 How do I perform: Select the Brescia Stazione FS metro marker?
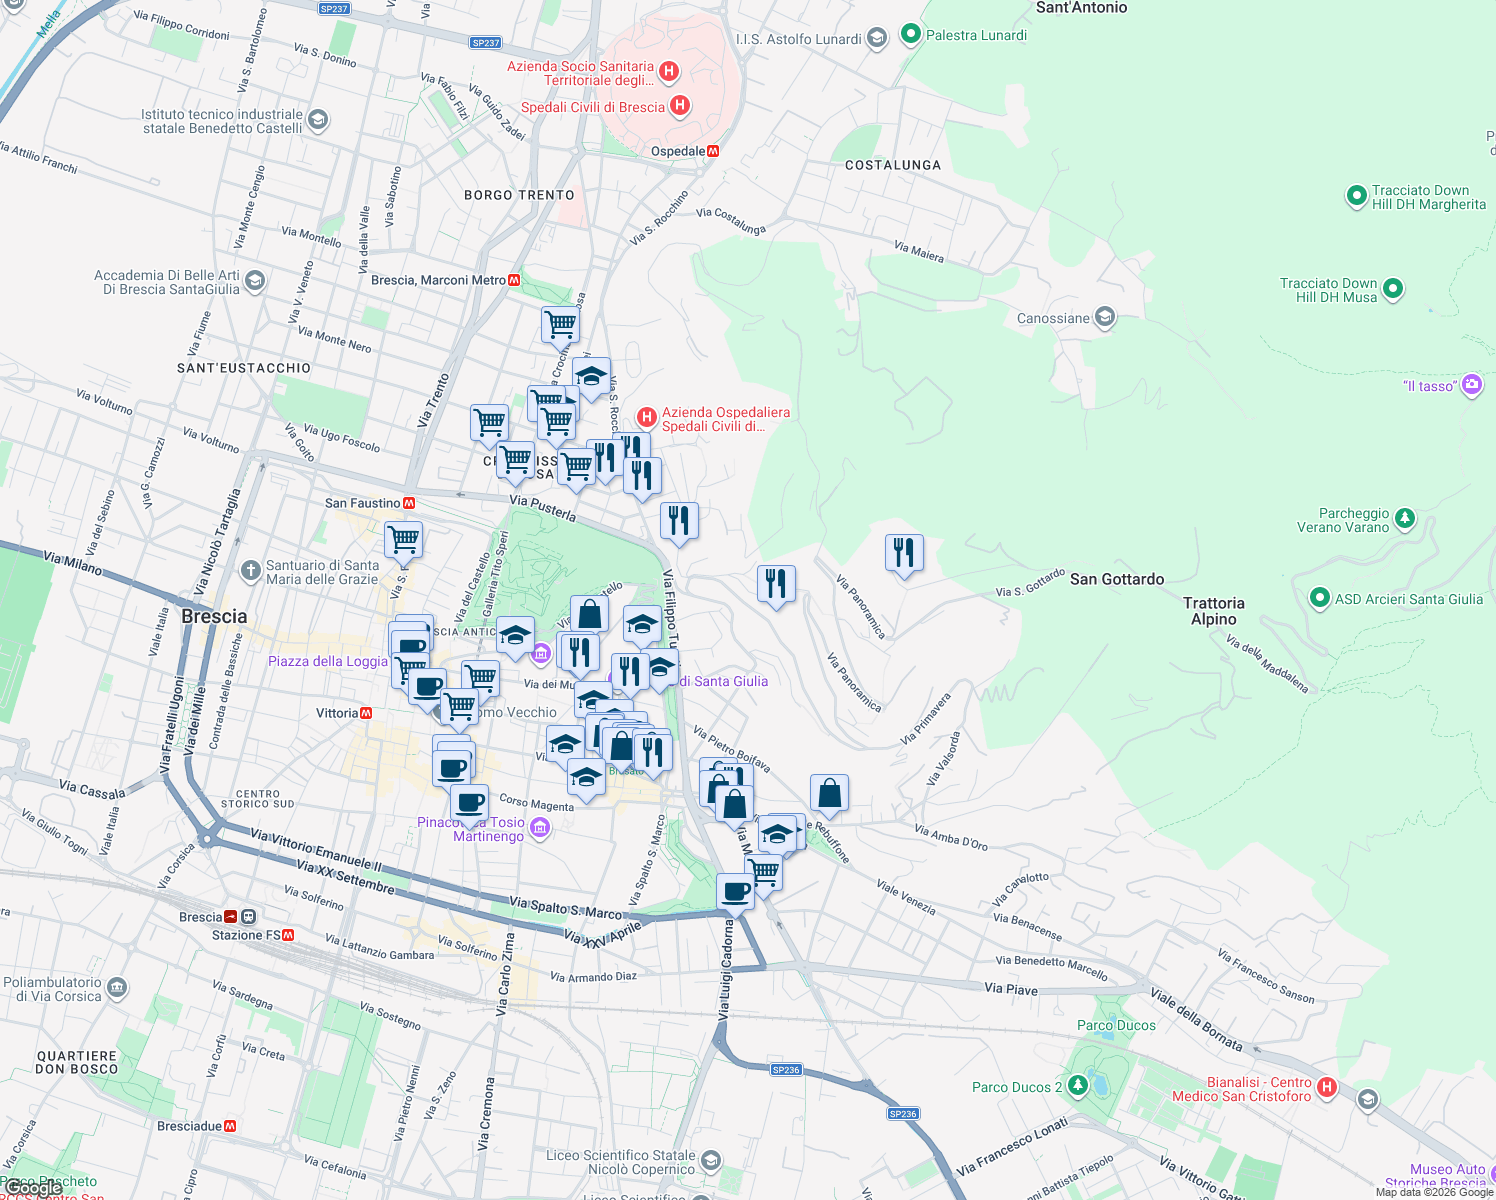point(289,934)
